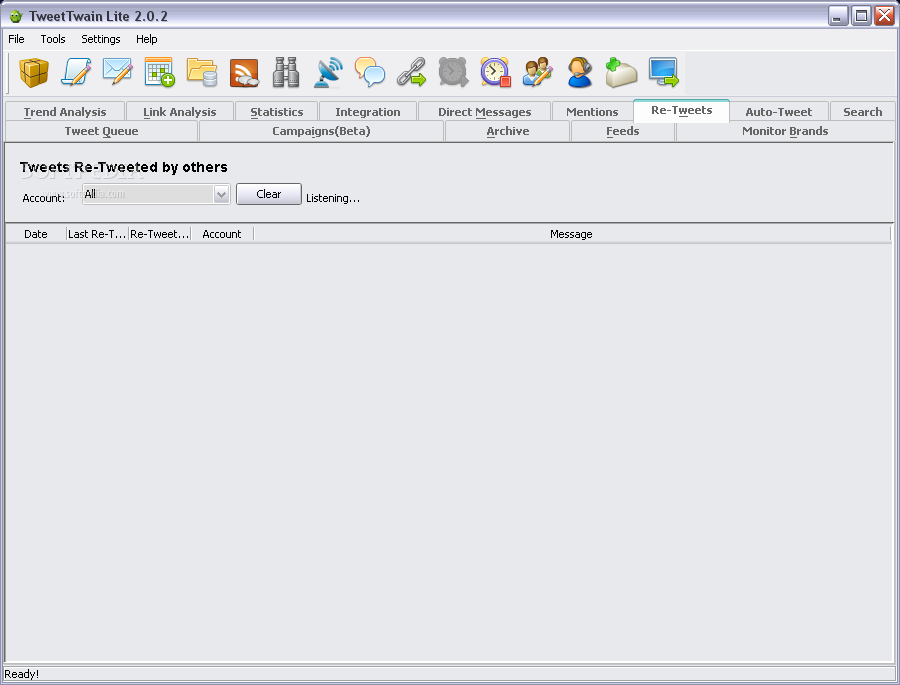Switch to the Search tab
The image size is (900, 685).
[x=862, y=111]
